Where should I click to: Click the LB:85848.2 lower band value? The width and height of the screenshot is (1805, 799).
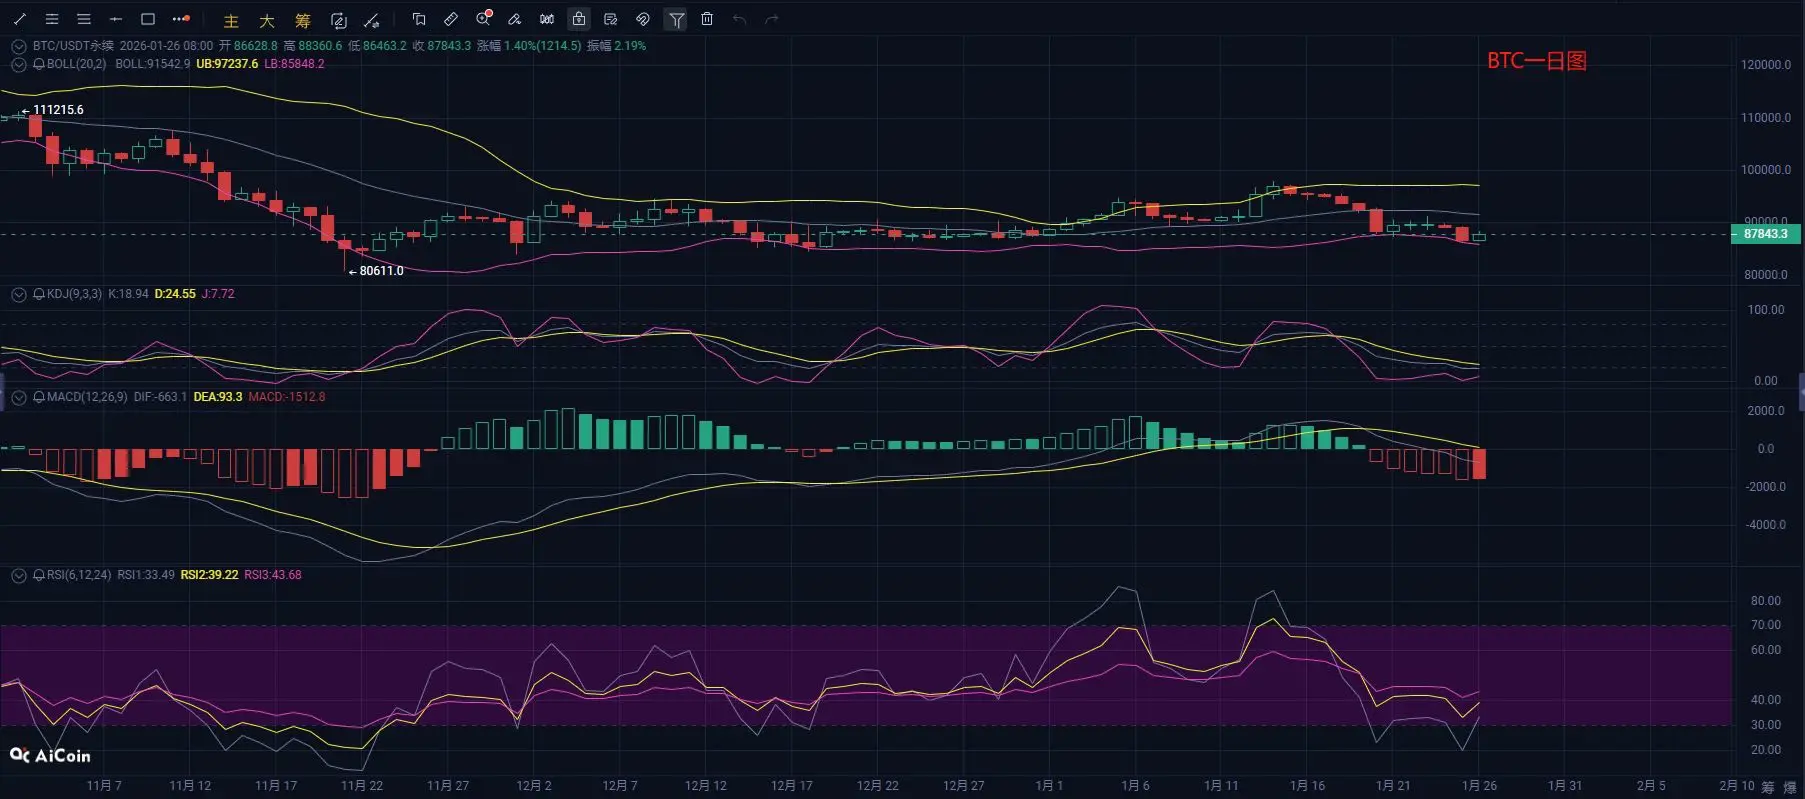tap(294, 64)
